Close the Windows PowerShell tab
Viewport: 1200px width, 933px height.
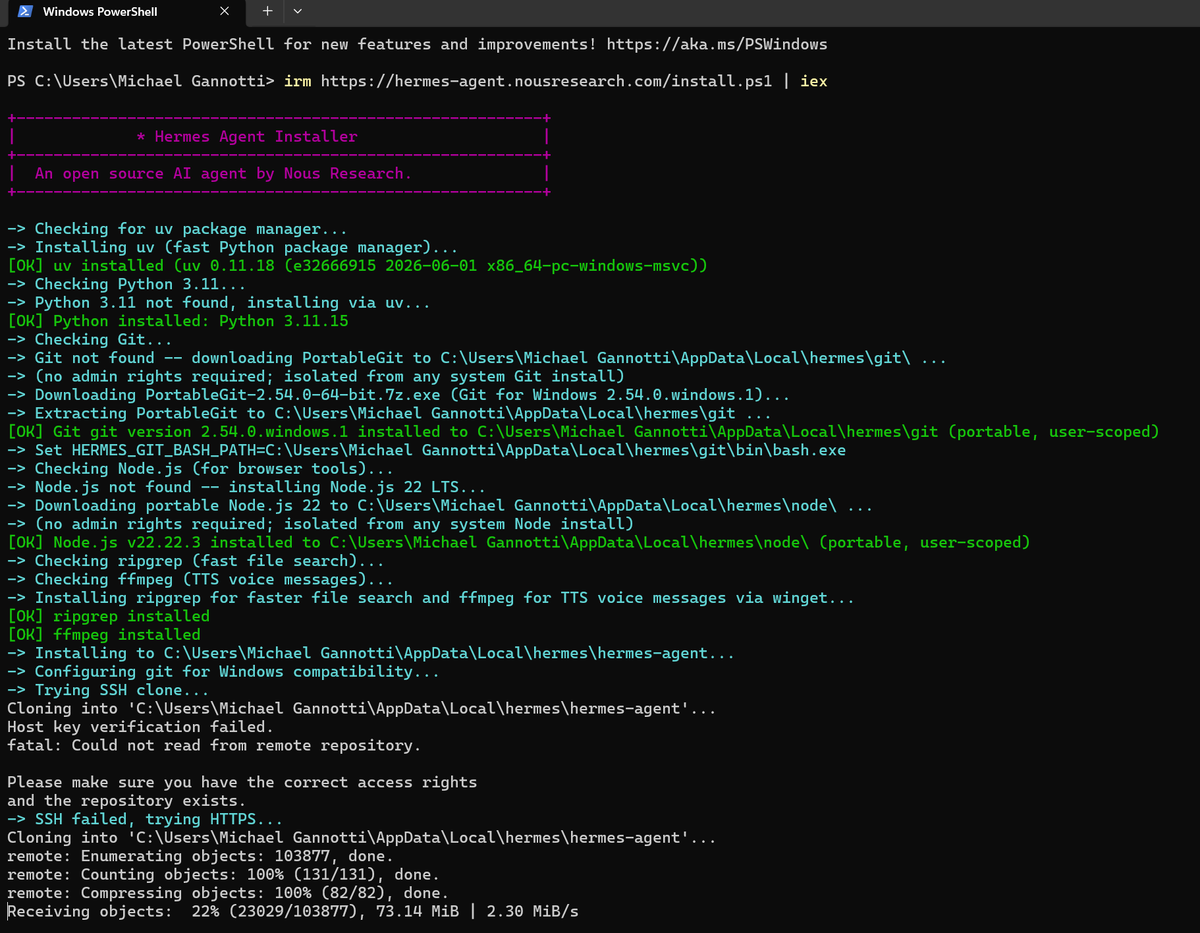coord(224,12)
